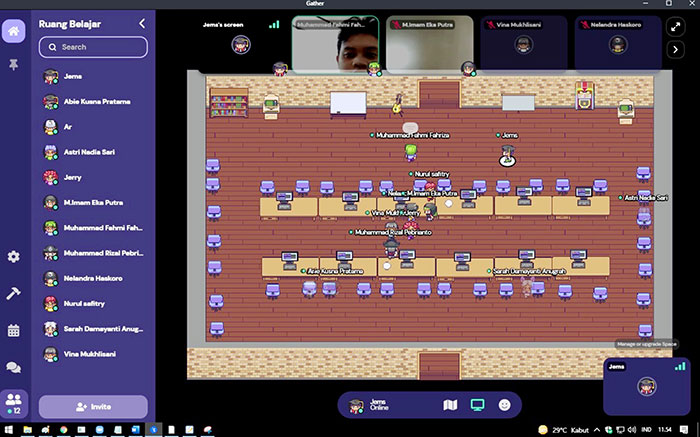Select Nelandra Haskoro in list
This screenshot has width=700, height=437.
93,279
